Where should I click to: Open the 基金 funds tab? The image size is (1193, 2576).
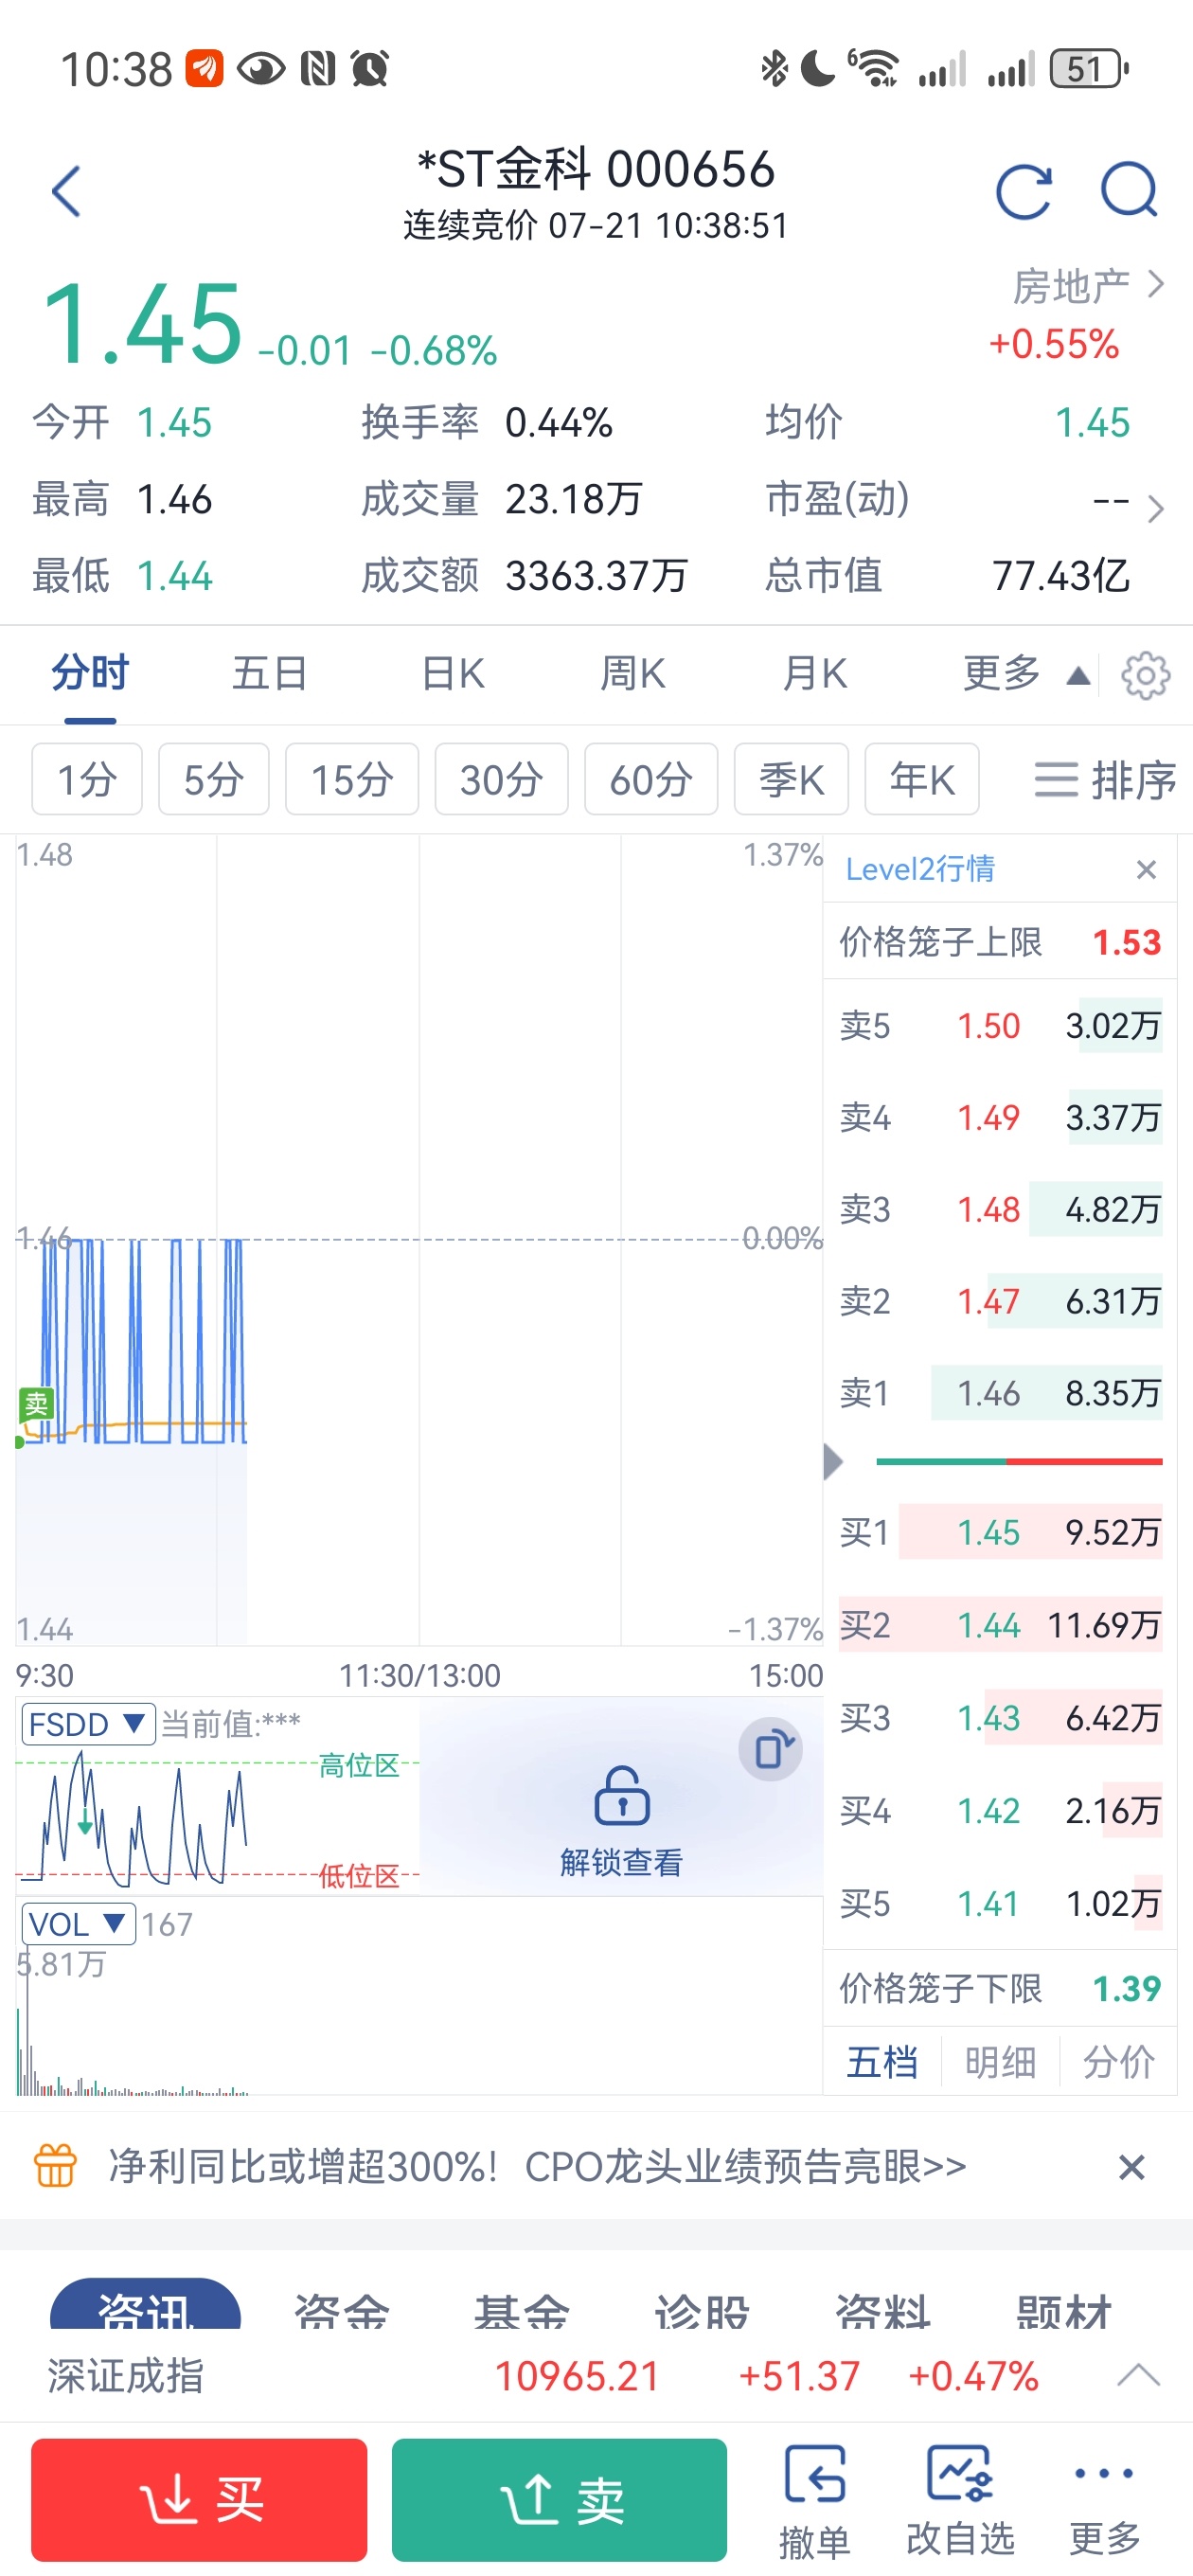(x=521, y=2310)
